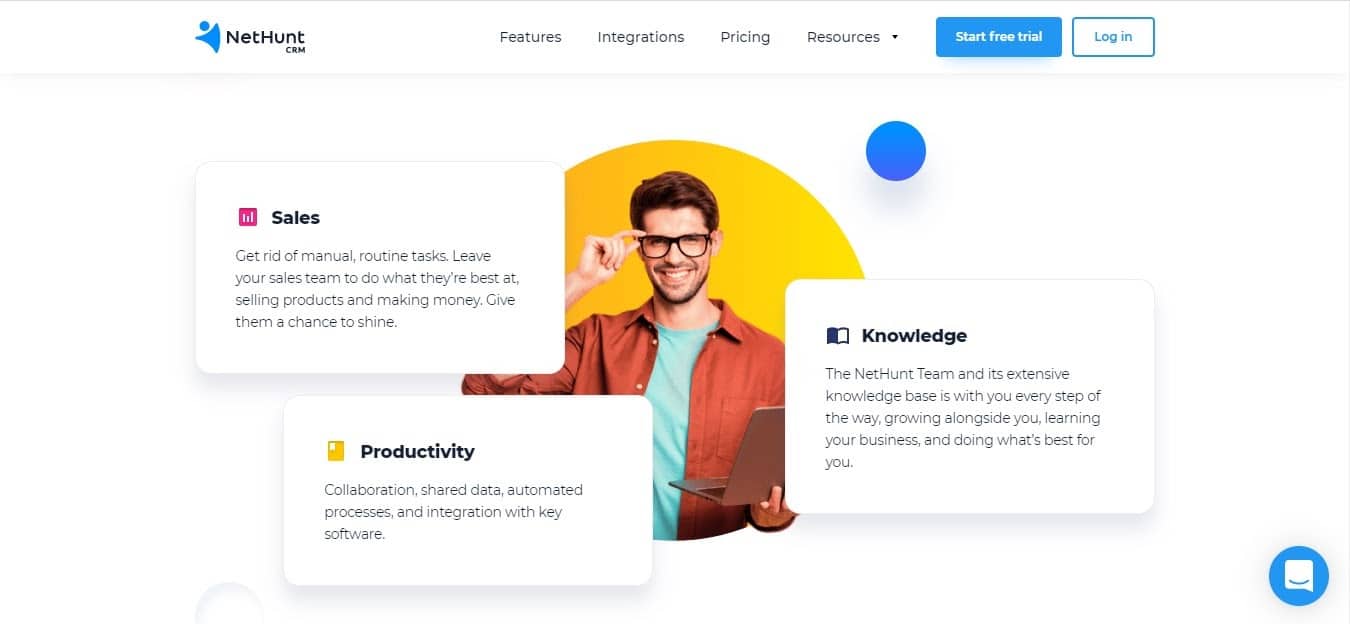Click the Knowledge open book icon
This screenshot has height=624, width=1350.
[x=837, y=336]
